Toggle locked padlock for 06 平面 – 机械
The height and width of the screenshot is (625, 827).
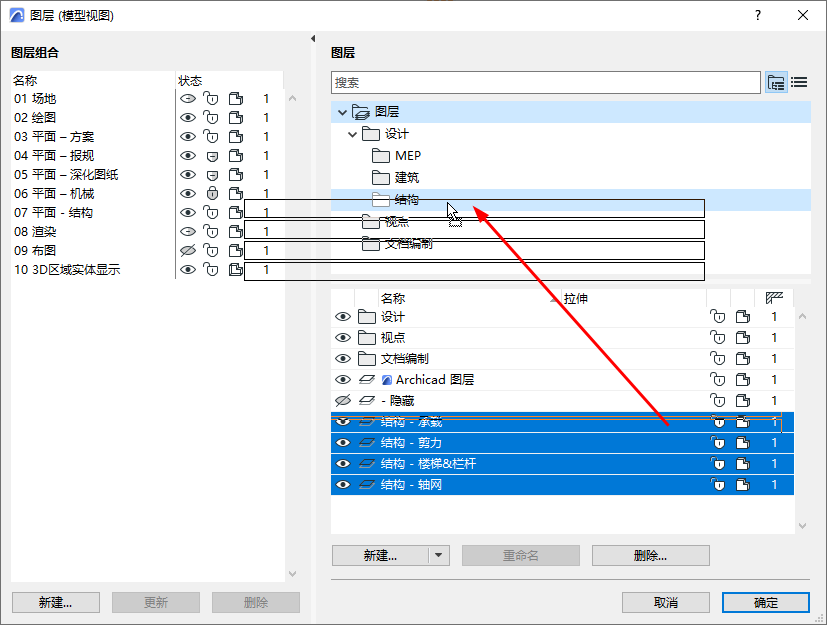coord(212,193)
